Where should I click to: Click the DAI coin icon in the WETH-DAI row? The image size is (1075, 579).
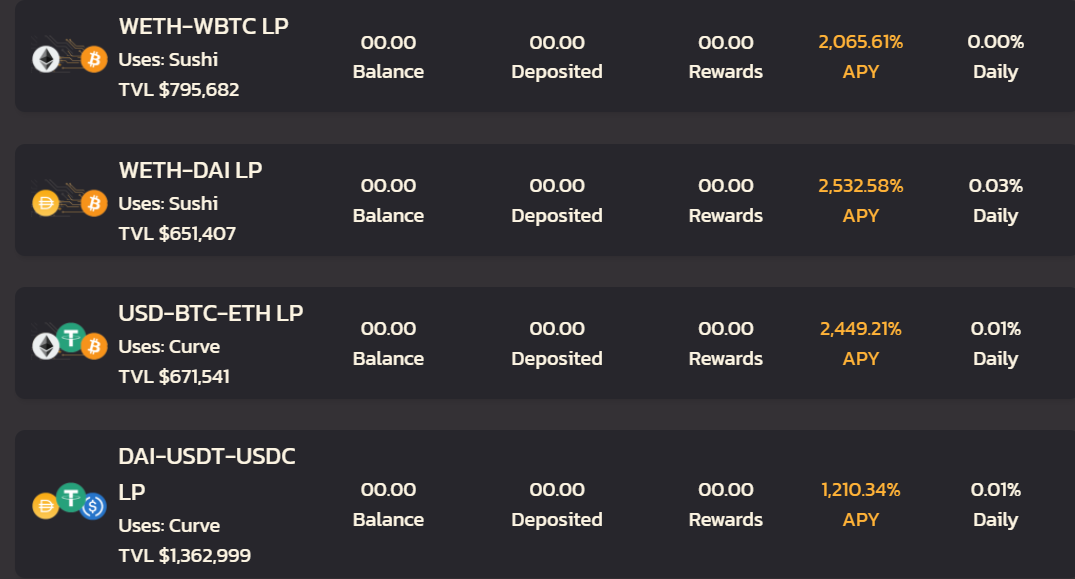45,203
